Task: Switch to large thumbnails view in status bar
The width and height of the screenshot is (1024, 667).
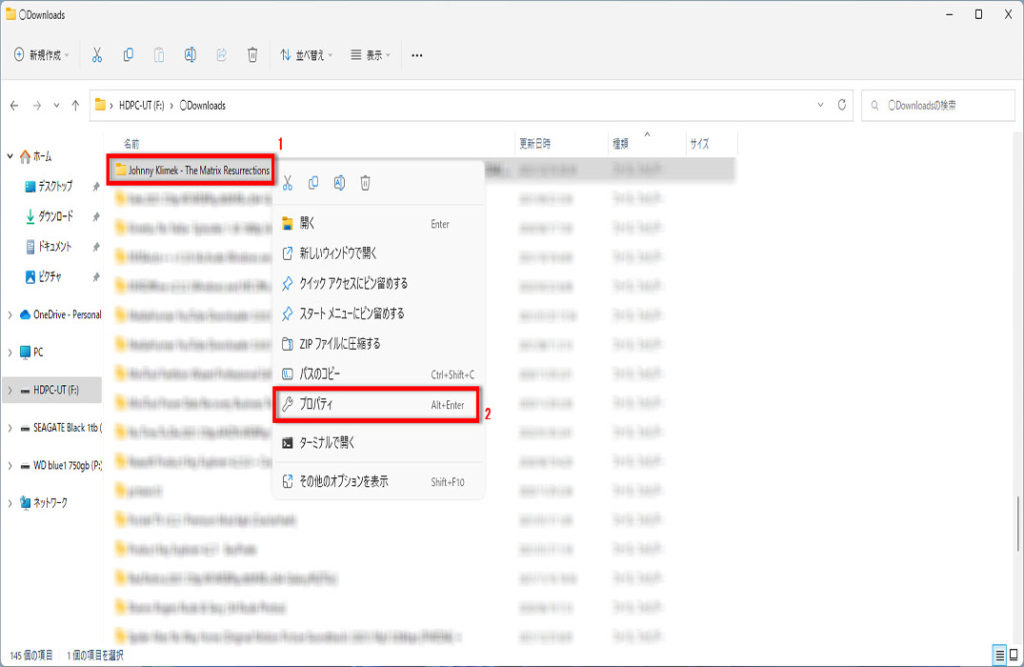Action: (x=1013, y=654)
